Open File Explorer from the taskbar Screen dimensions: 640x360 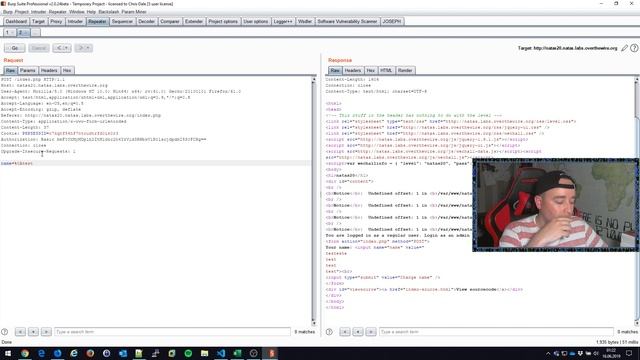[204, 353]
